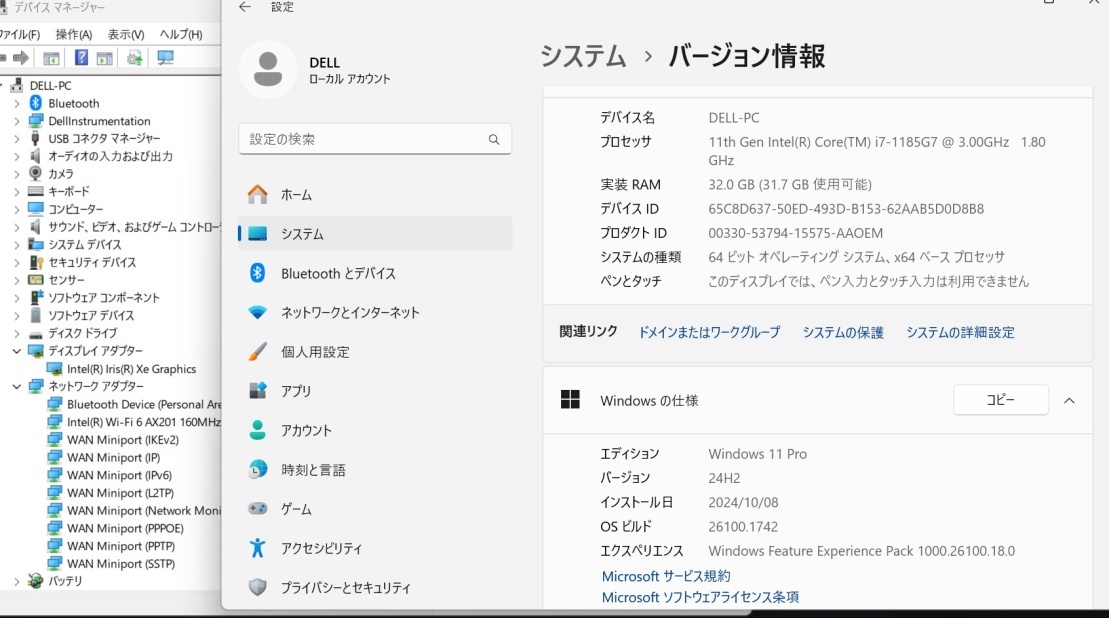Click the magnifier icon in Settings search box
1109x618 pixels.
[494, 139]
